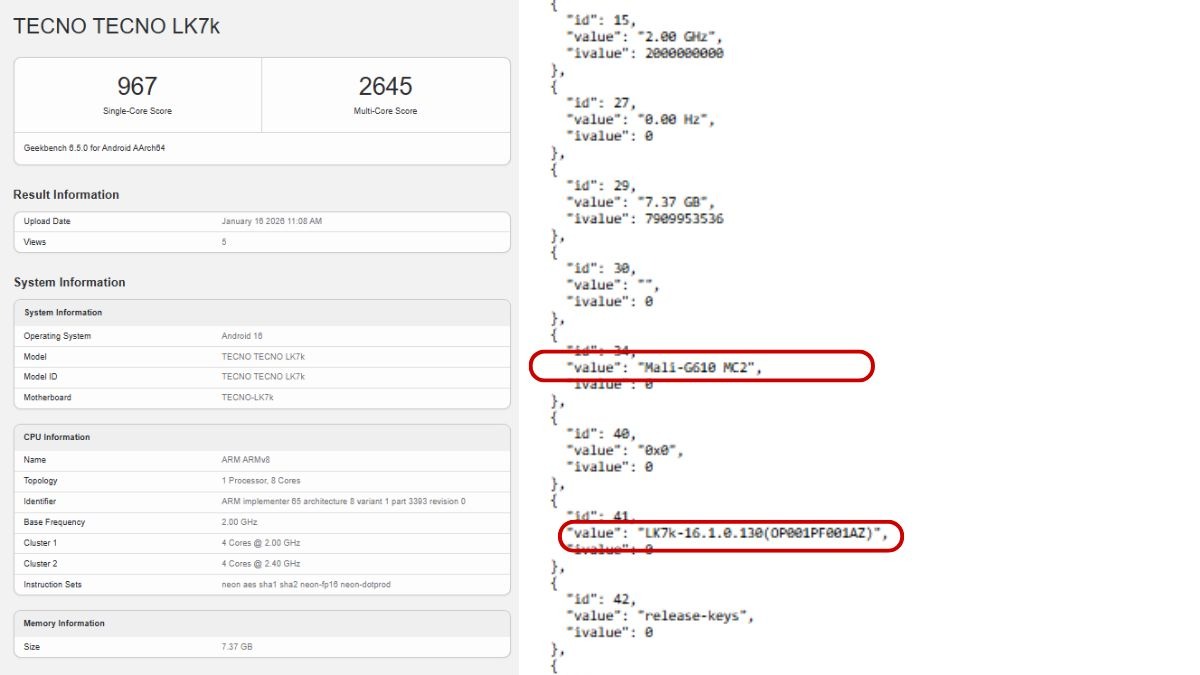Select the single-core score 967
This screenshot has height=675, width=1200.
pyautogui.click(x=137, y=86)
